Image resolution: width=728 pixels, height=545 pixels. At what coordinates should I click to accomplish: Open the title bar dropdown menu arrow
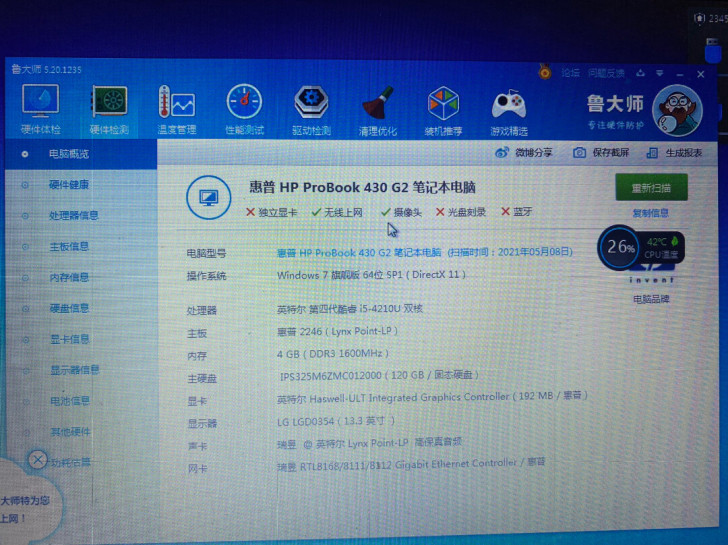click(659, 73)
